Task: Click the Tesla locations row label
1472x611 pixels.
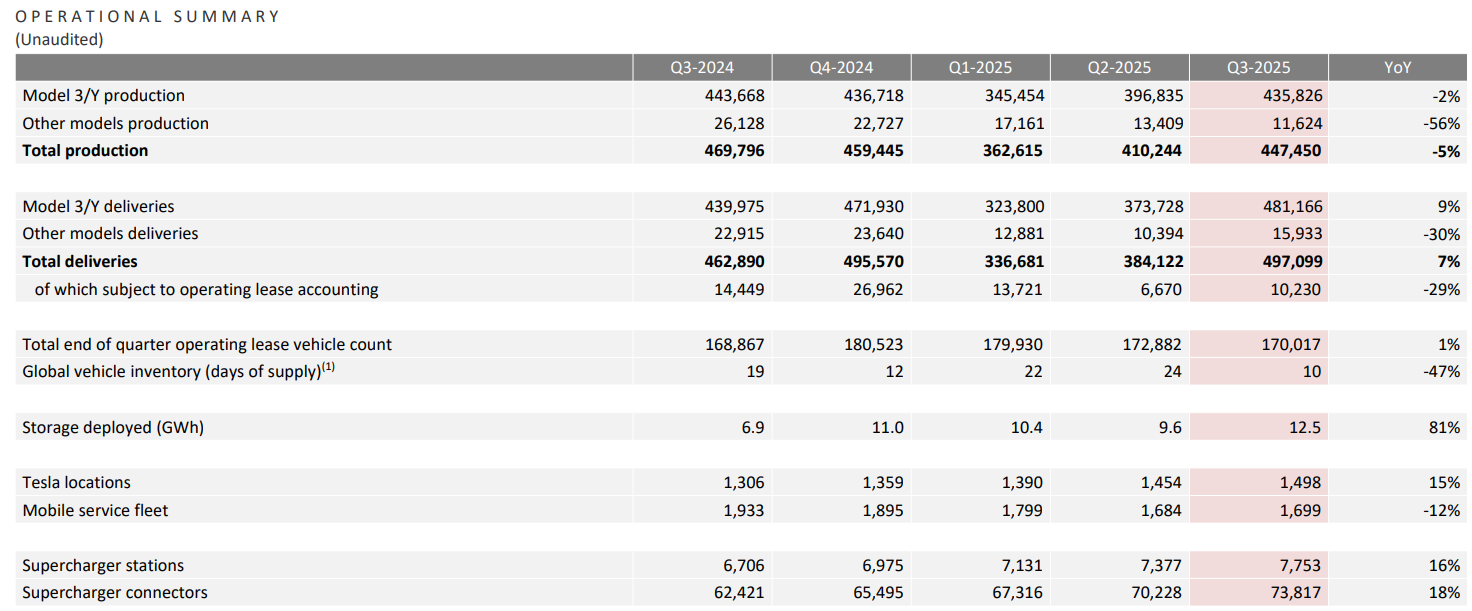Action: click(76, 482)
